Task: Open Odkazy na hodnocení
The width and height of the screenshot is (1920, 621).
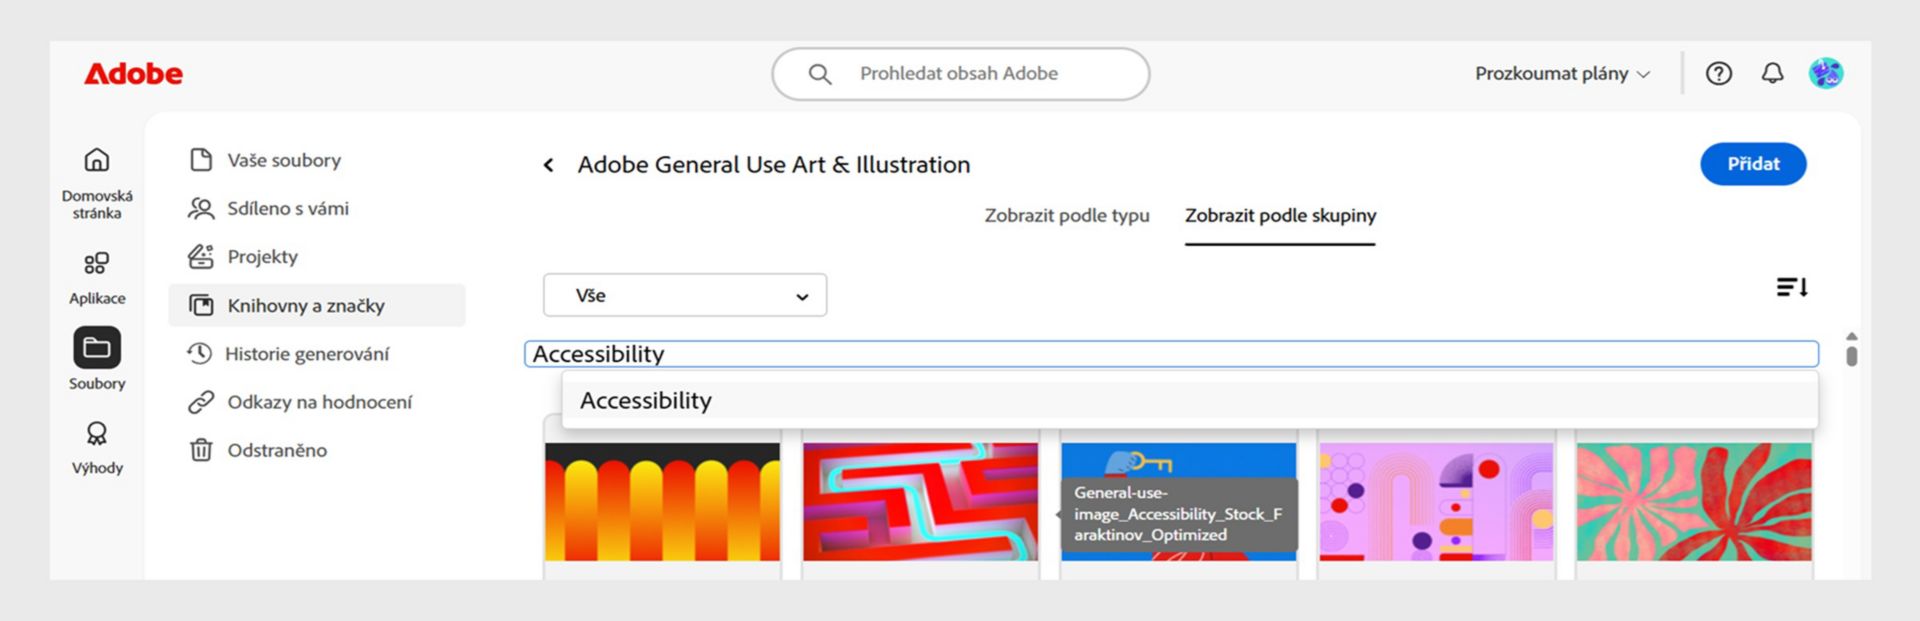Action: pyautogui.click(x=320, y=402)
